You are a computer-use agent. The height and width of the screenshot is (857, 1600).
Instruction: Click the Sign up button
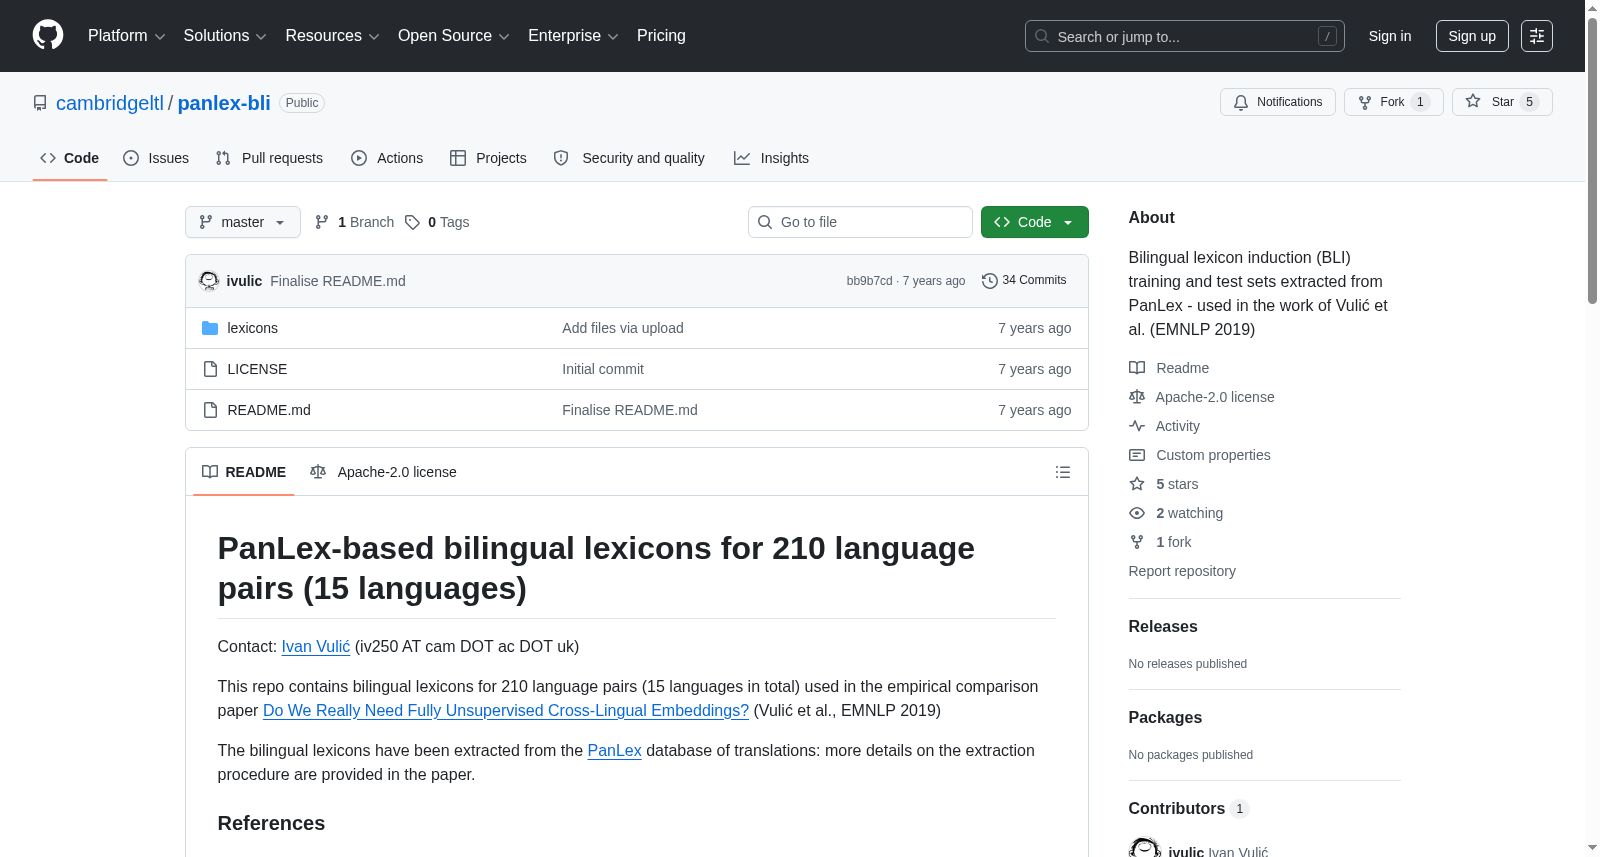coord(1472,36)
